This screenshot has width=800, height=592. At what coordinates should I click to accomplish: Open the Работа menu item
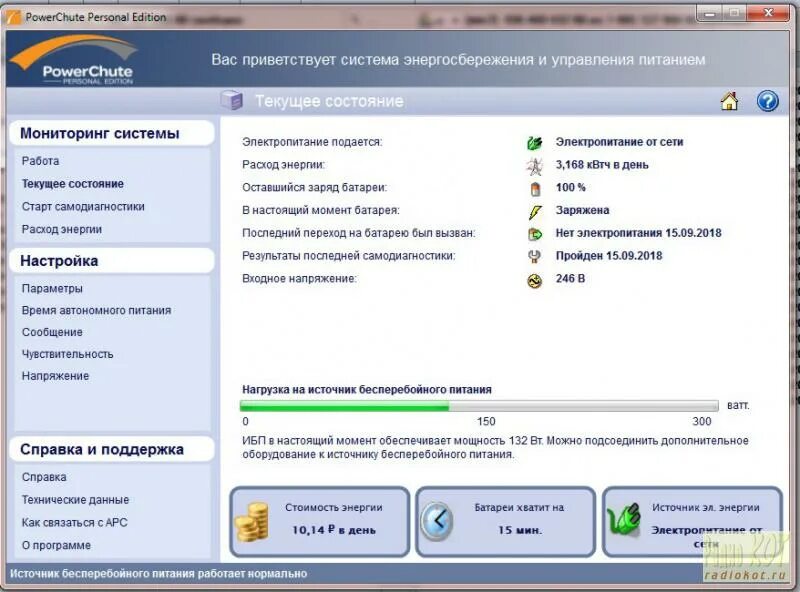40,161
